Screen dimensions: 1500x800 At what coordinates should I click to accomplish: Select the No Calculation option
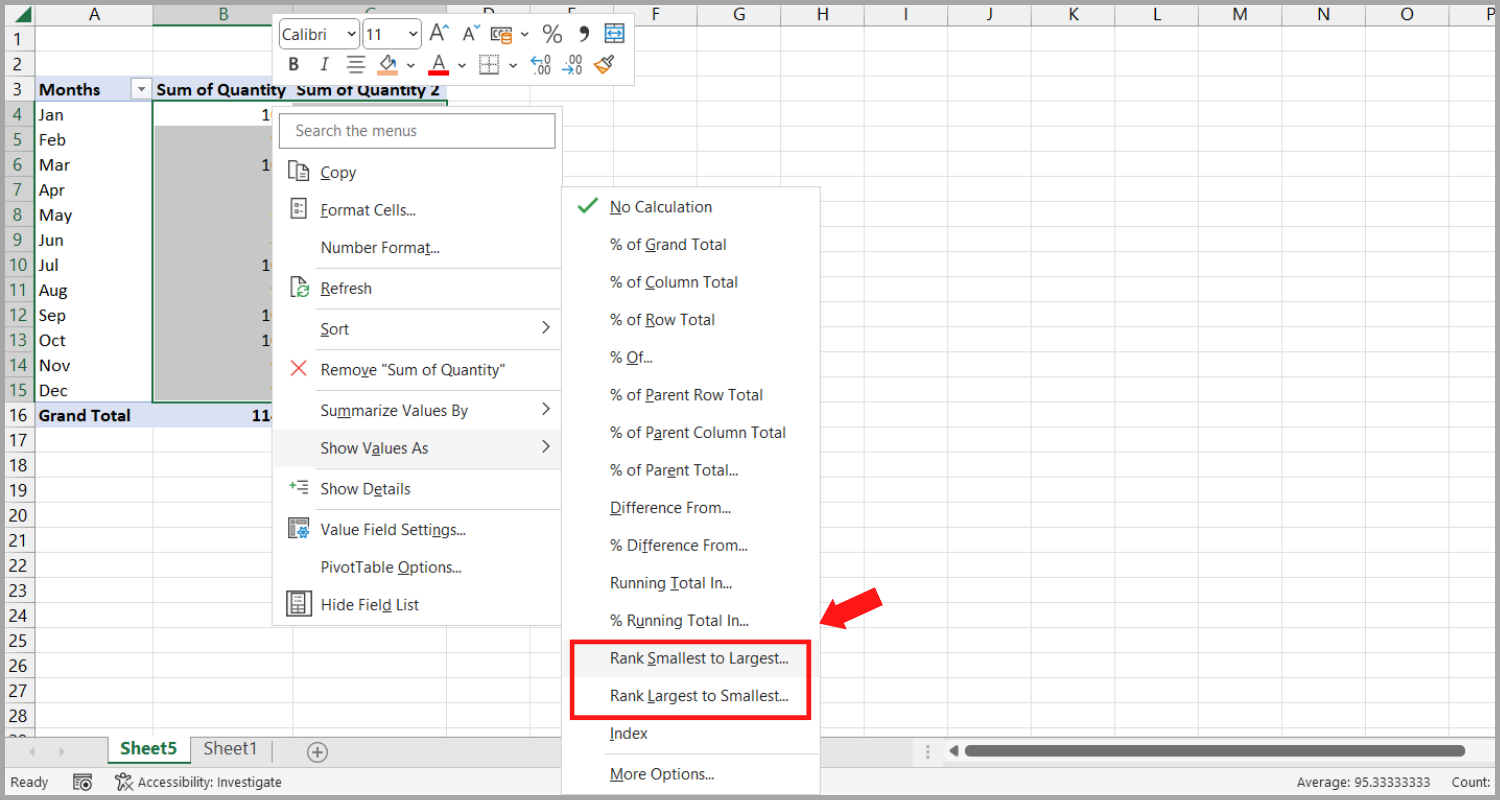pos(661,206)
